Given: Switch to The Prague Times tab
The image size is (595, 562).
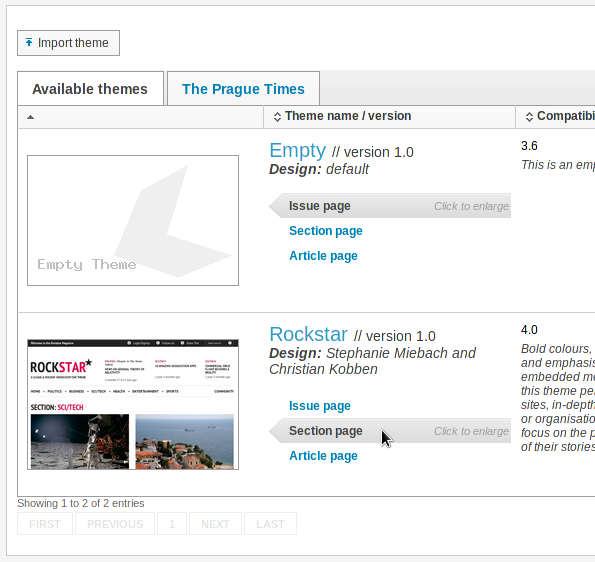Looking at the screenshot, I should click(x=243, y=89).
